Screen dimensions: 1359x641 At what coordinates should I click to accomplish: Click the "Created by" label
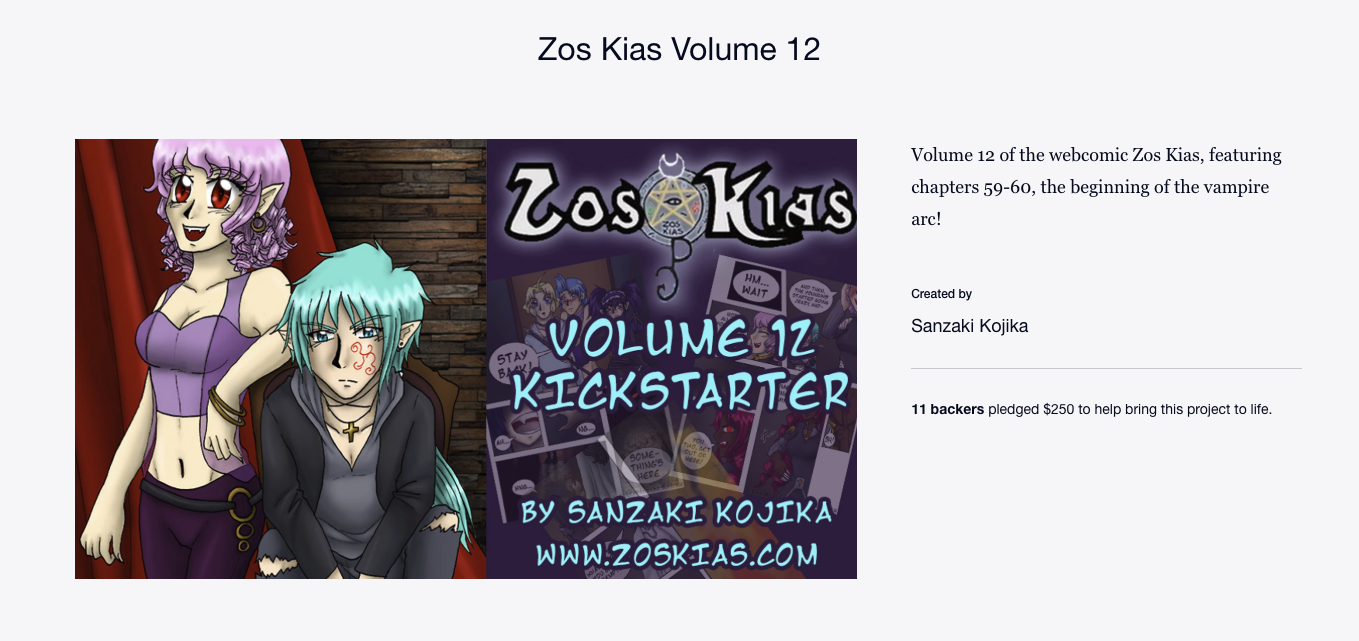942,294
